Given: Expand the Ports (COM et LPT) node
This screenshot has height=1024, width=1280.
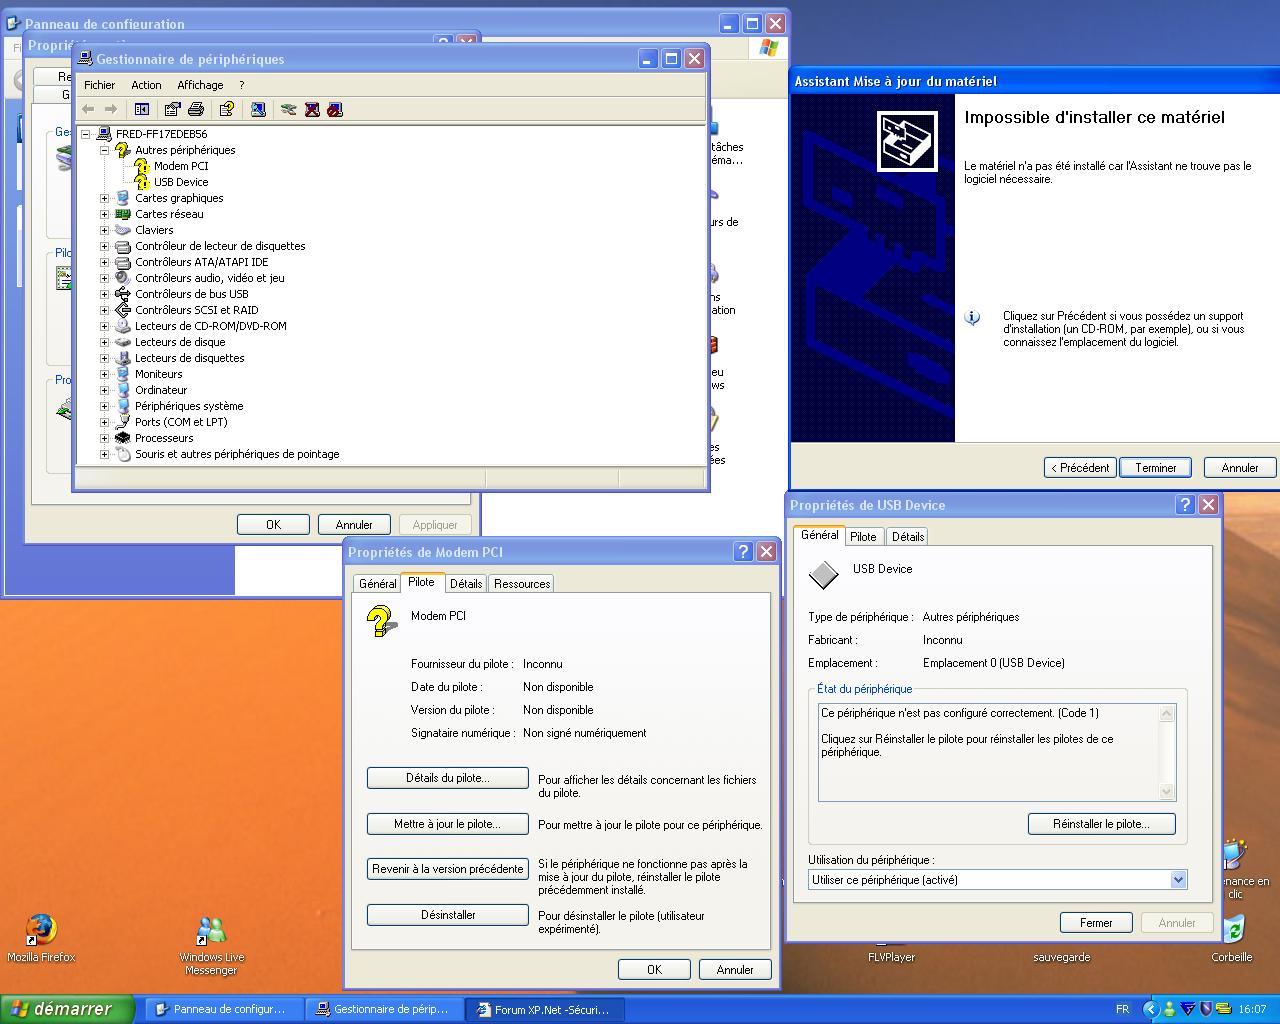Looking at the screenshot, I should [104, 422].
